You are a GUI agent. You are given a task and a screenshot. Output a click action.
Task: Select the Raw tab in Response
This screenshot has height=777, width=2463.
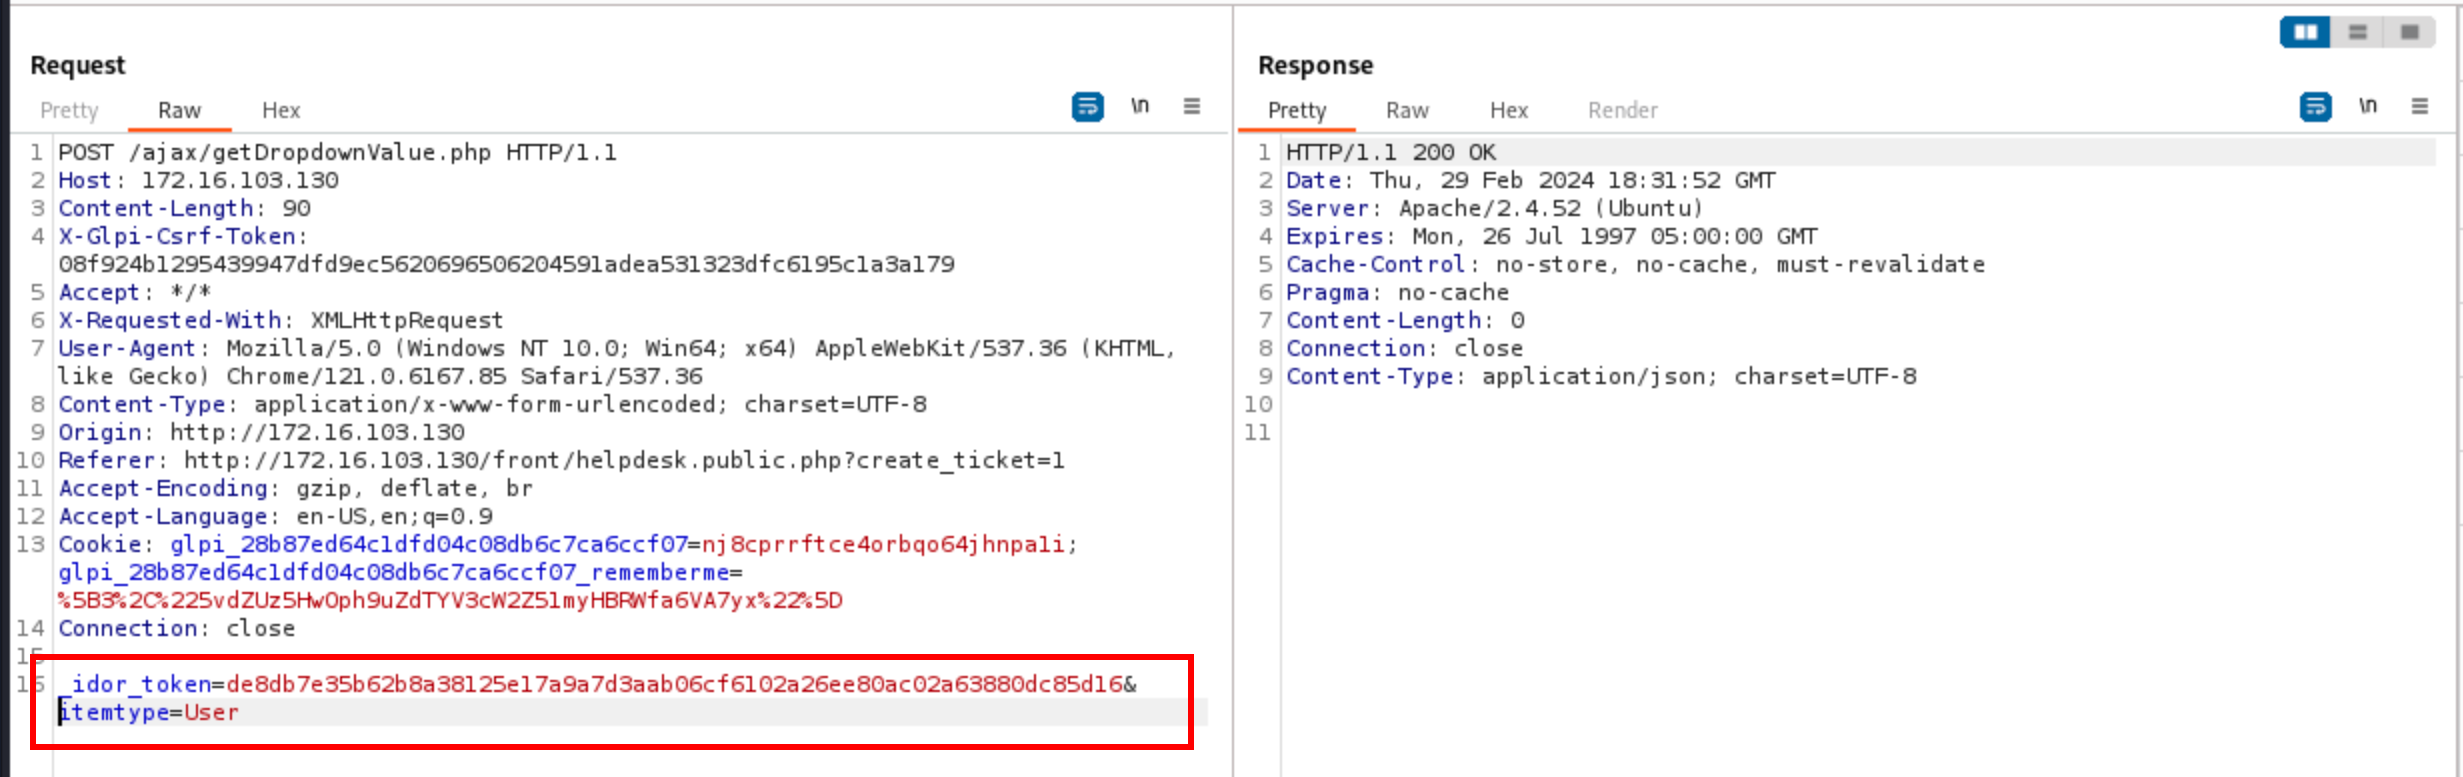click(x=1407, y=110)
